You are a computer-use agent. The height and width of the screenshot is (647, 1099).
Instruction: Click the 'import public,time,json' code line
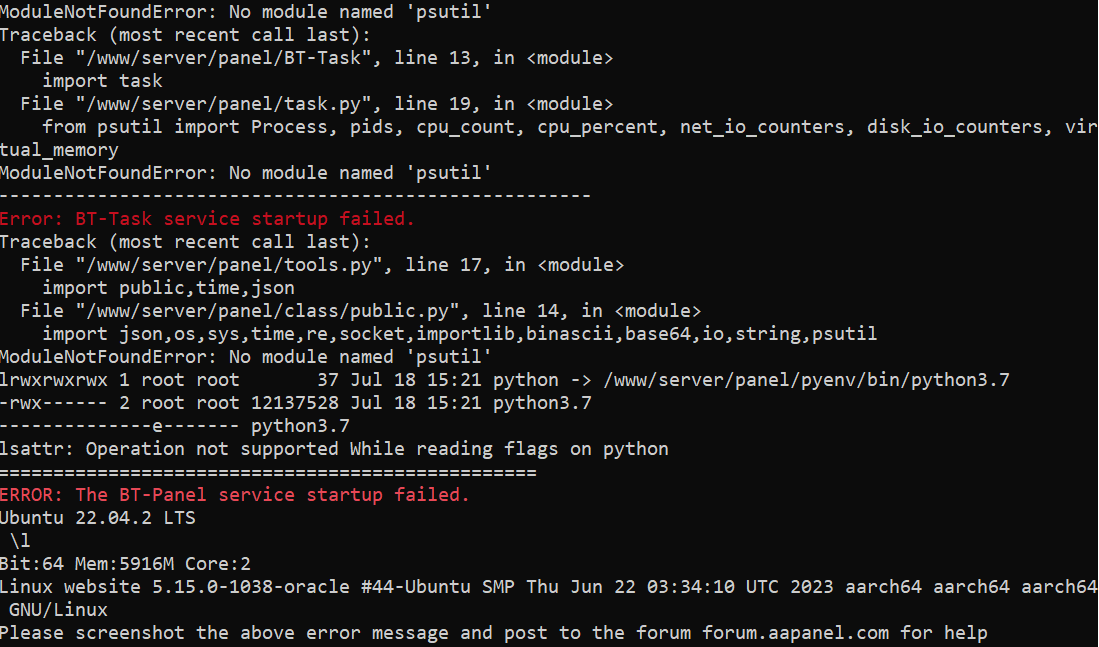168,288
